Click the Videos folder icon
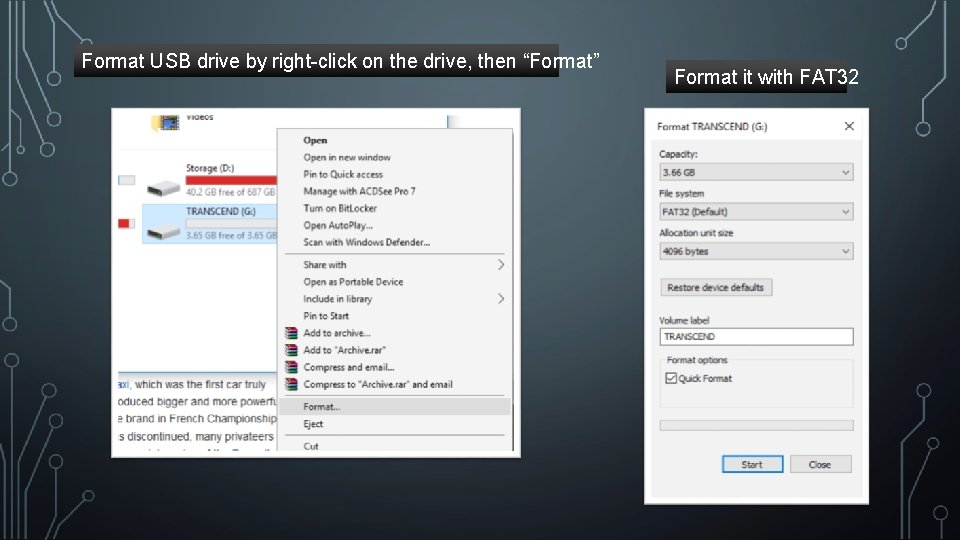Viewport: 960px width, 540px height. coord(165,122)
